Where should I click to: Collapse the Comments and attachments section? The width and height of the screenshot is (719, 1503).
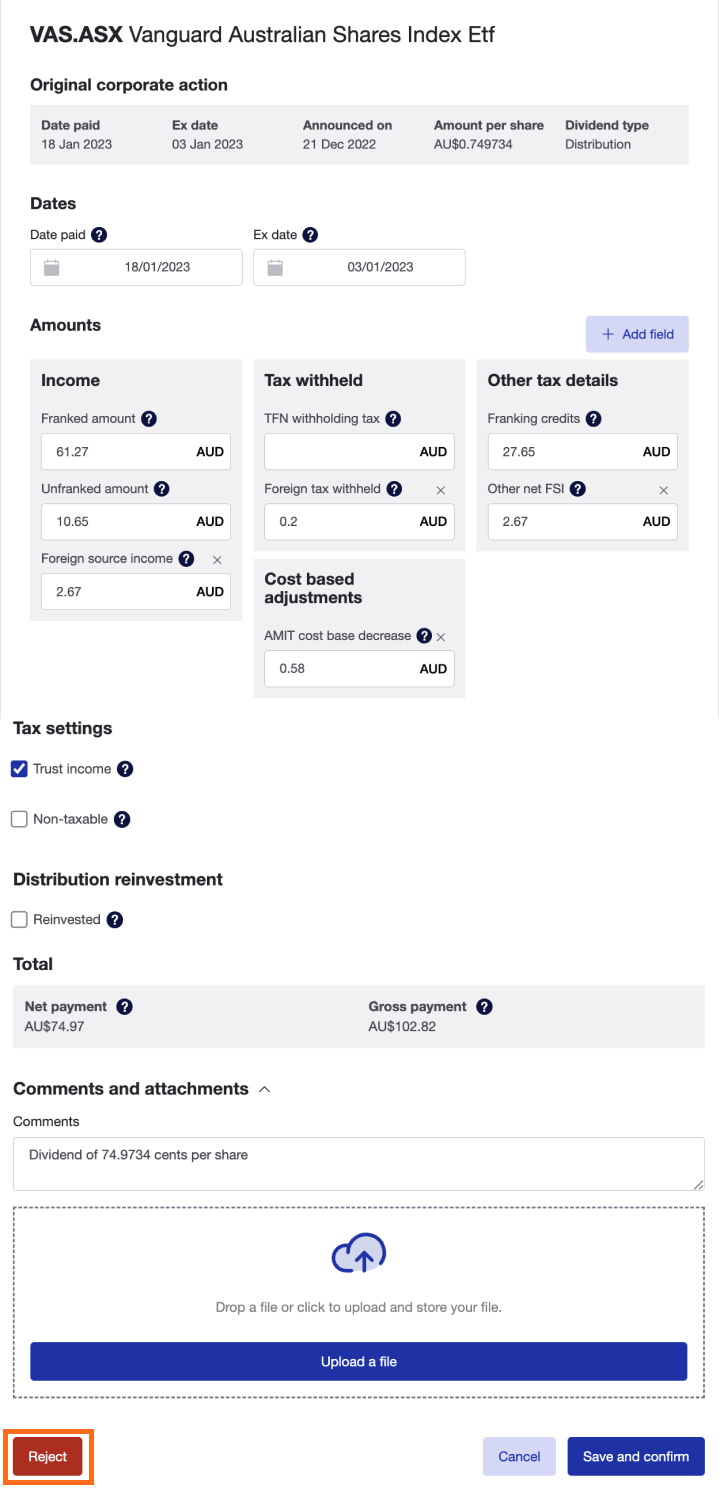point(264,1089)
